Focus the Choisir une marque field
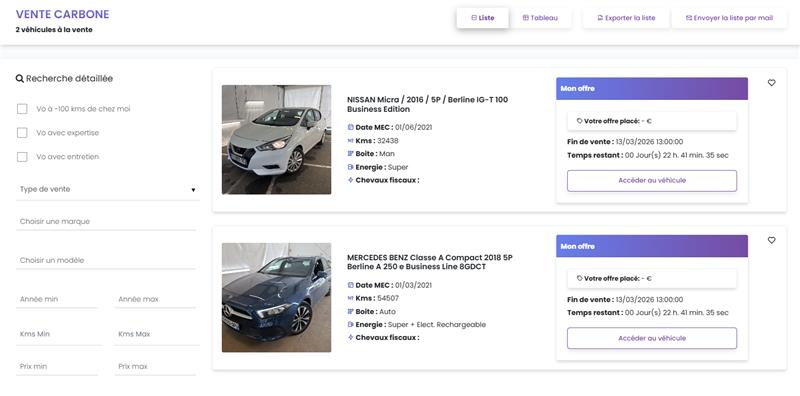 pyautogui.click(x=106, y=221)
